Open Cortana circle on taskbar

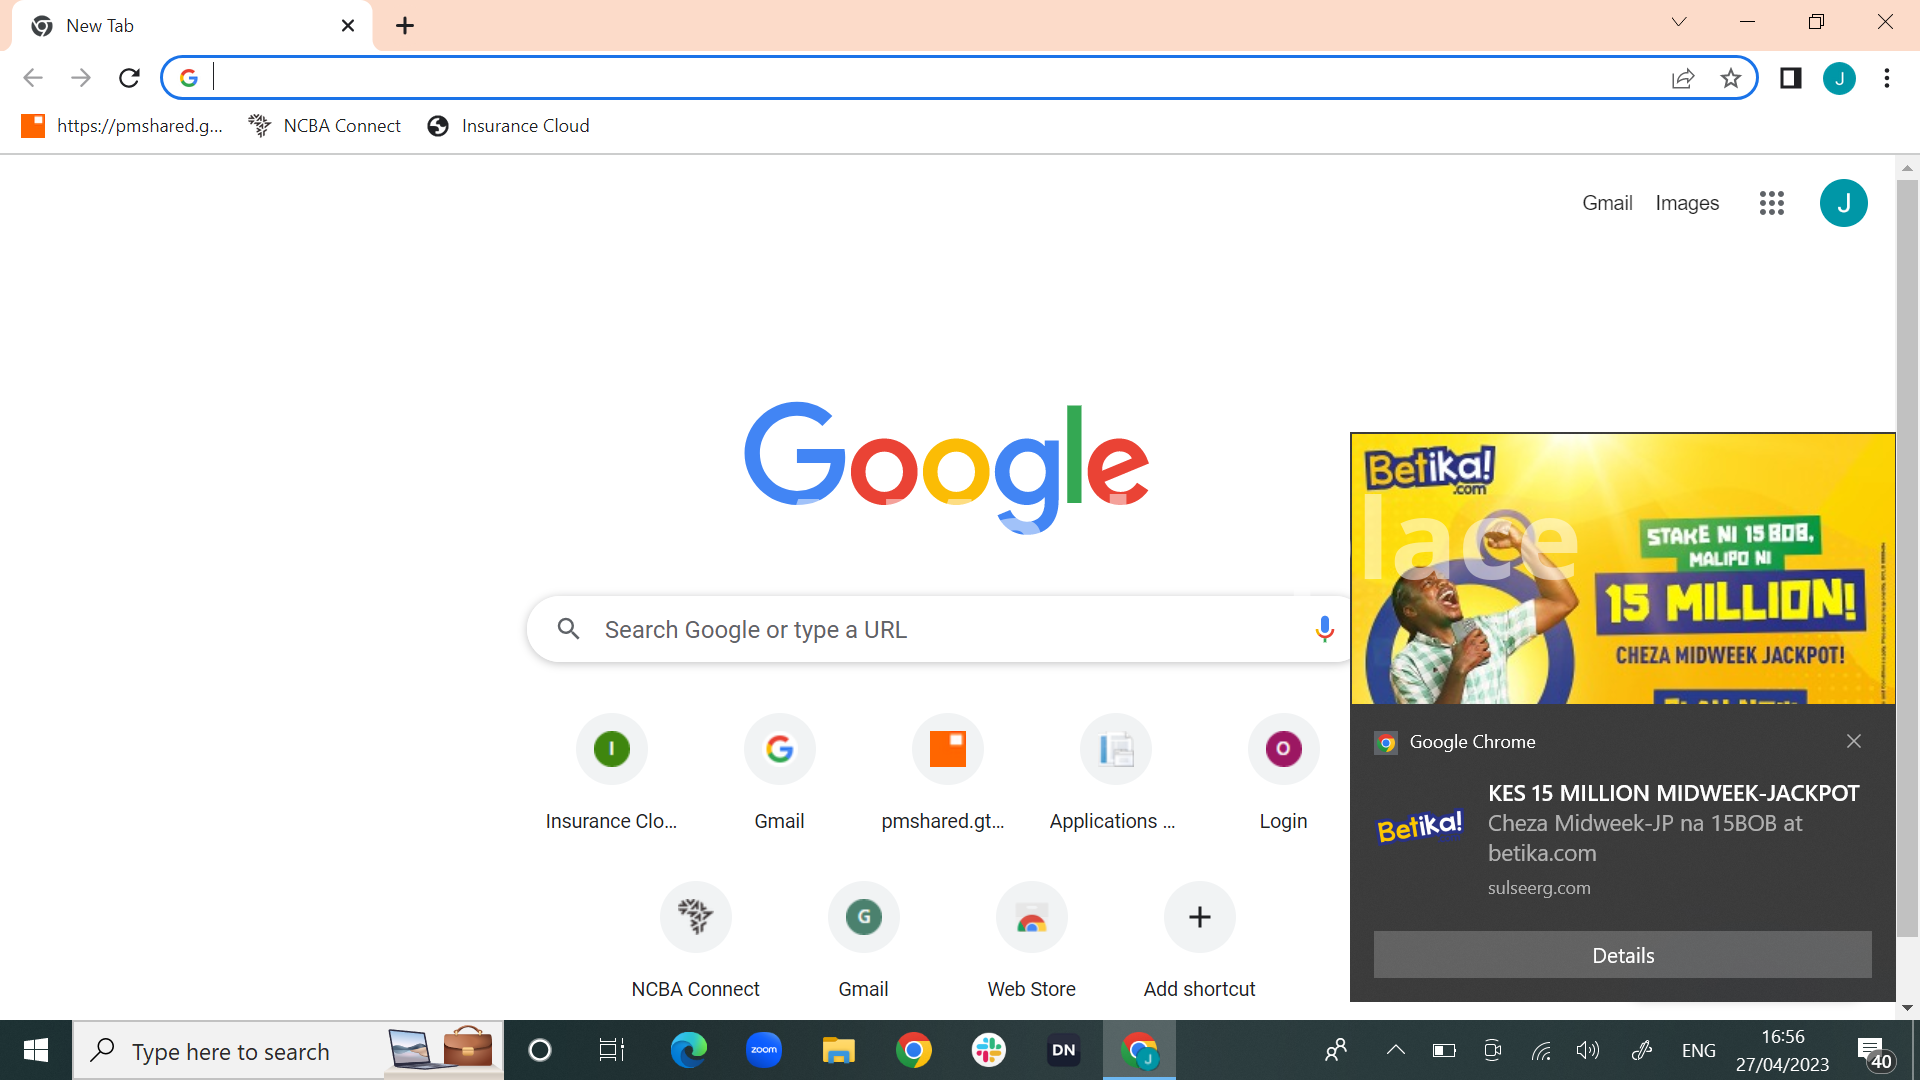coord(540,1050)
